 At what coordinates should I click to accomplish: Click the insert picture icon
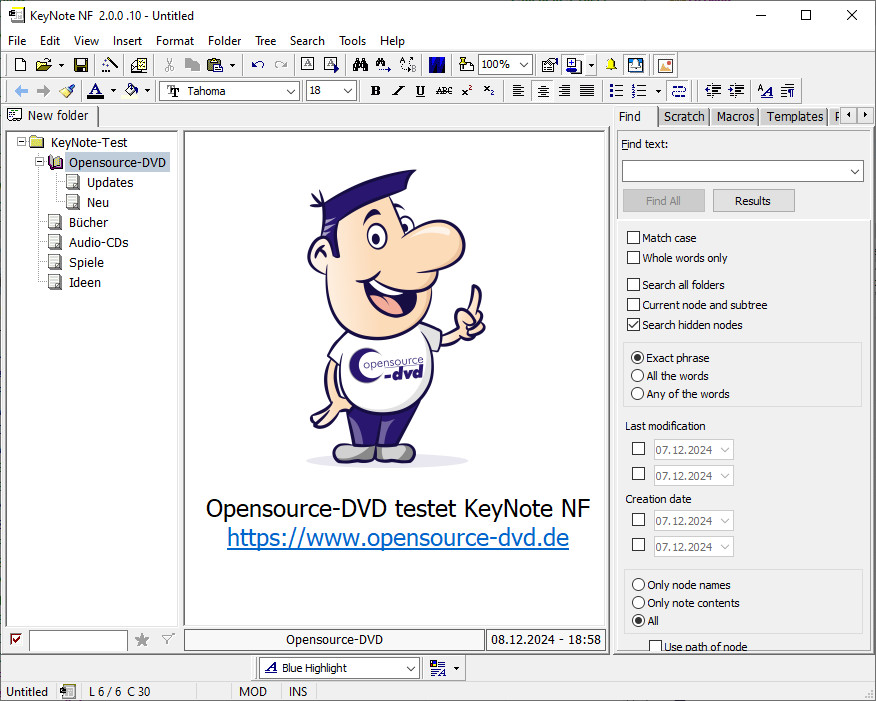click(x=665, y=65)
